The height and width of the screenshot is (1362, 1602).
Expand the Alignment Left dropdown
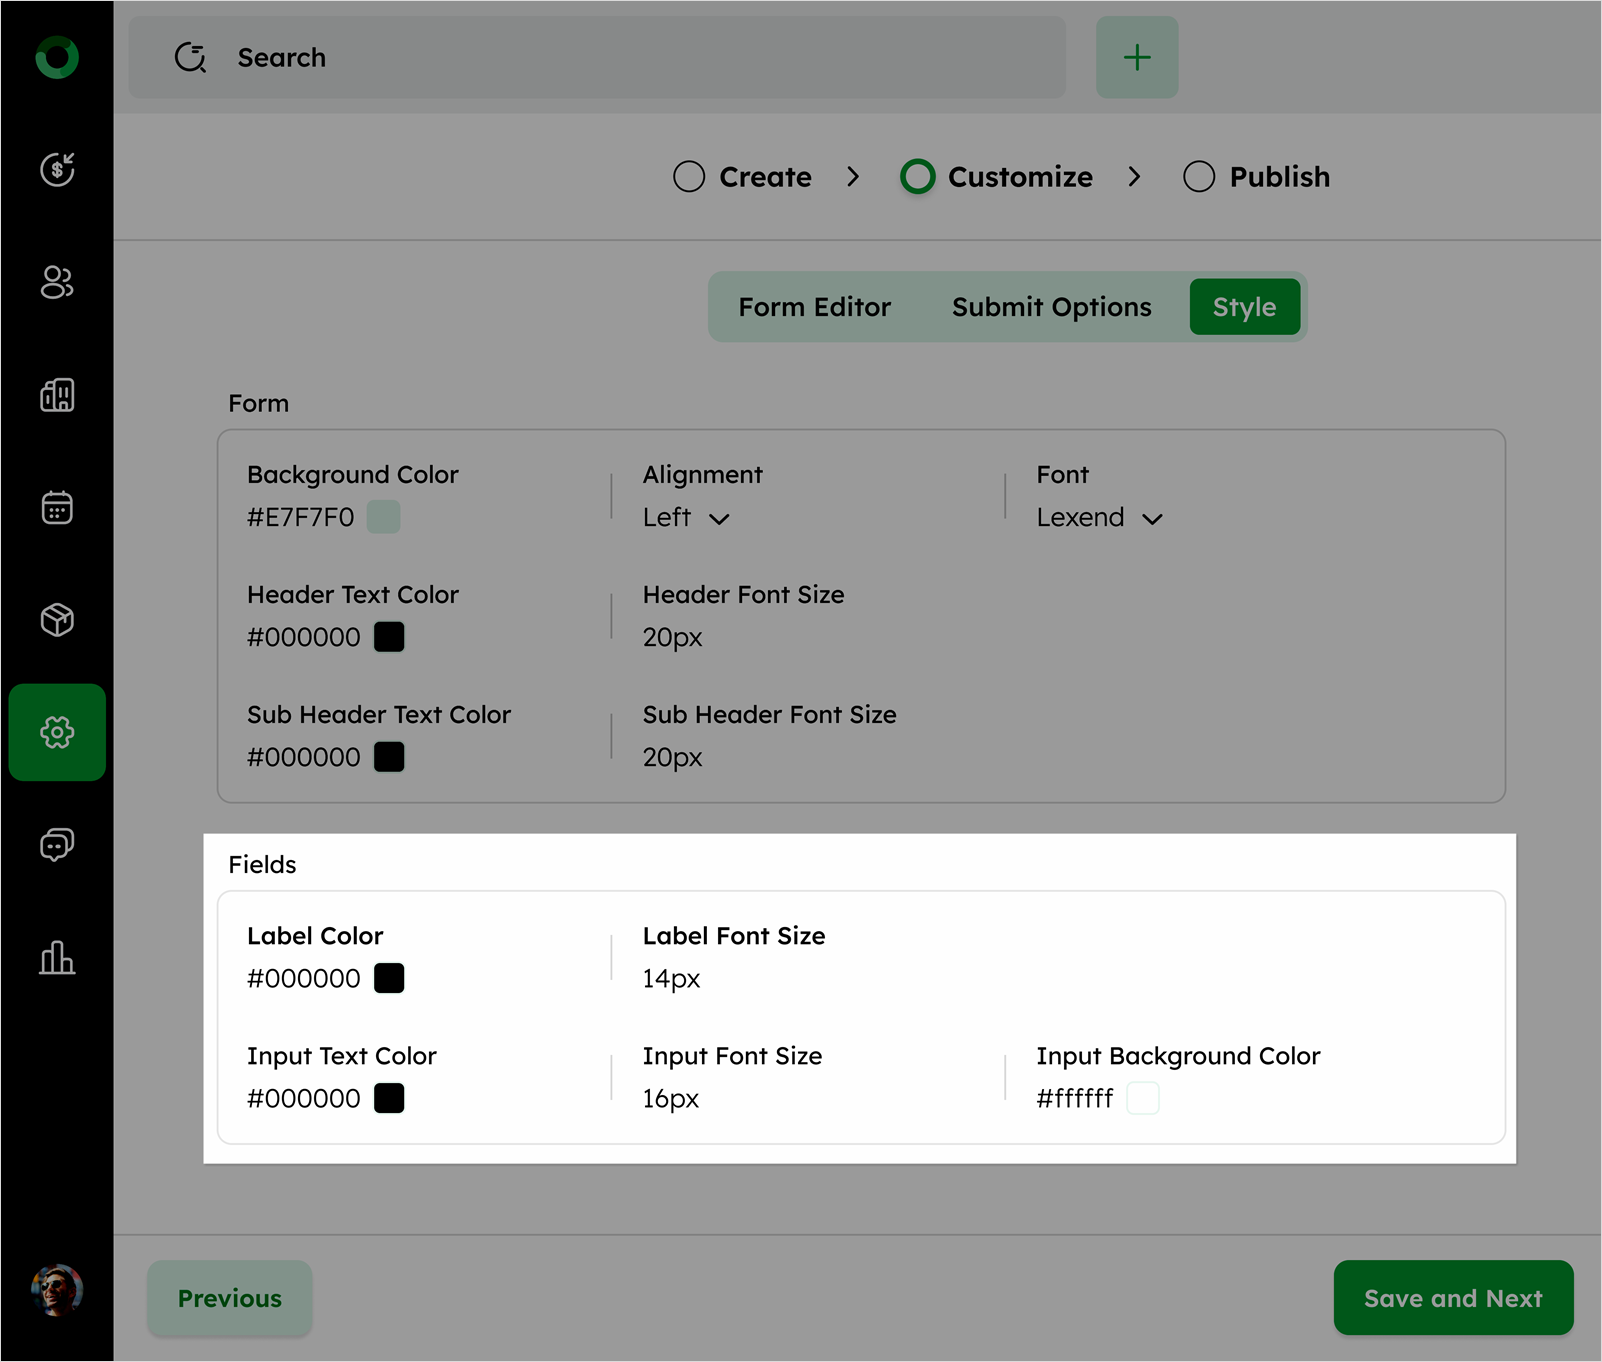(687, 518)
